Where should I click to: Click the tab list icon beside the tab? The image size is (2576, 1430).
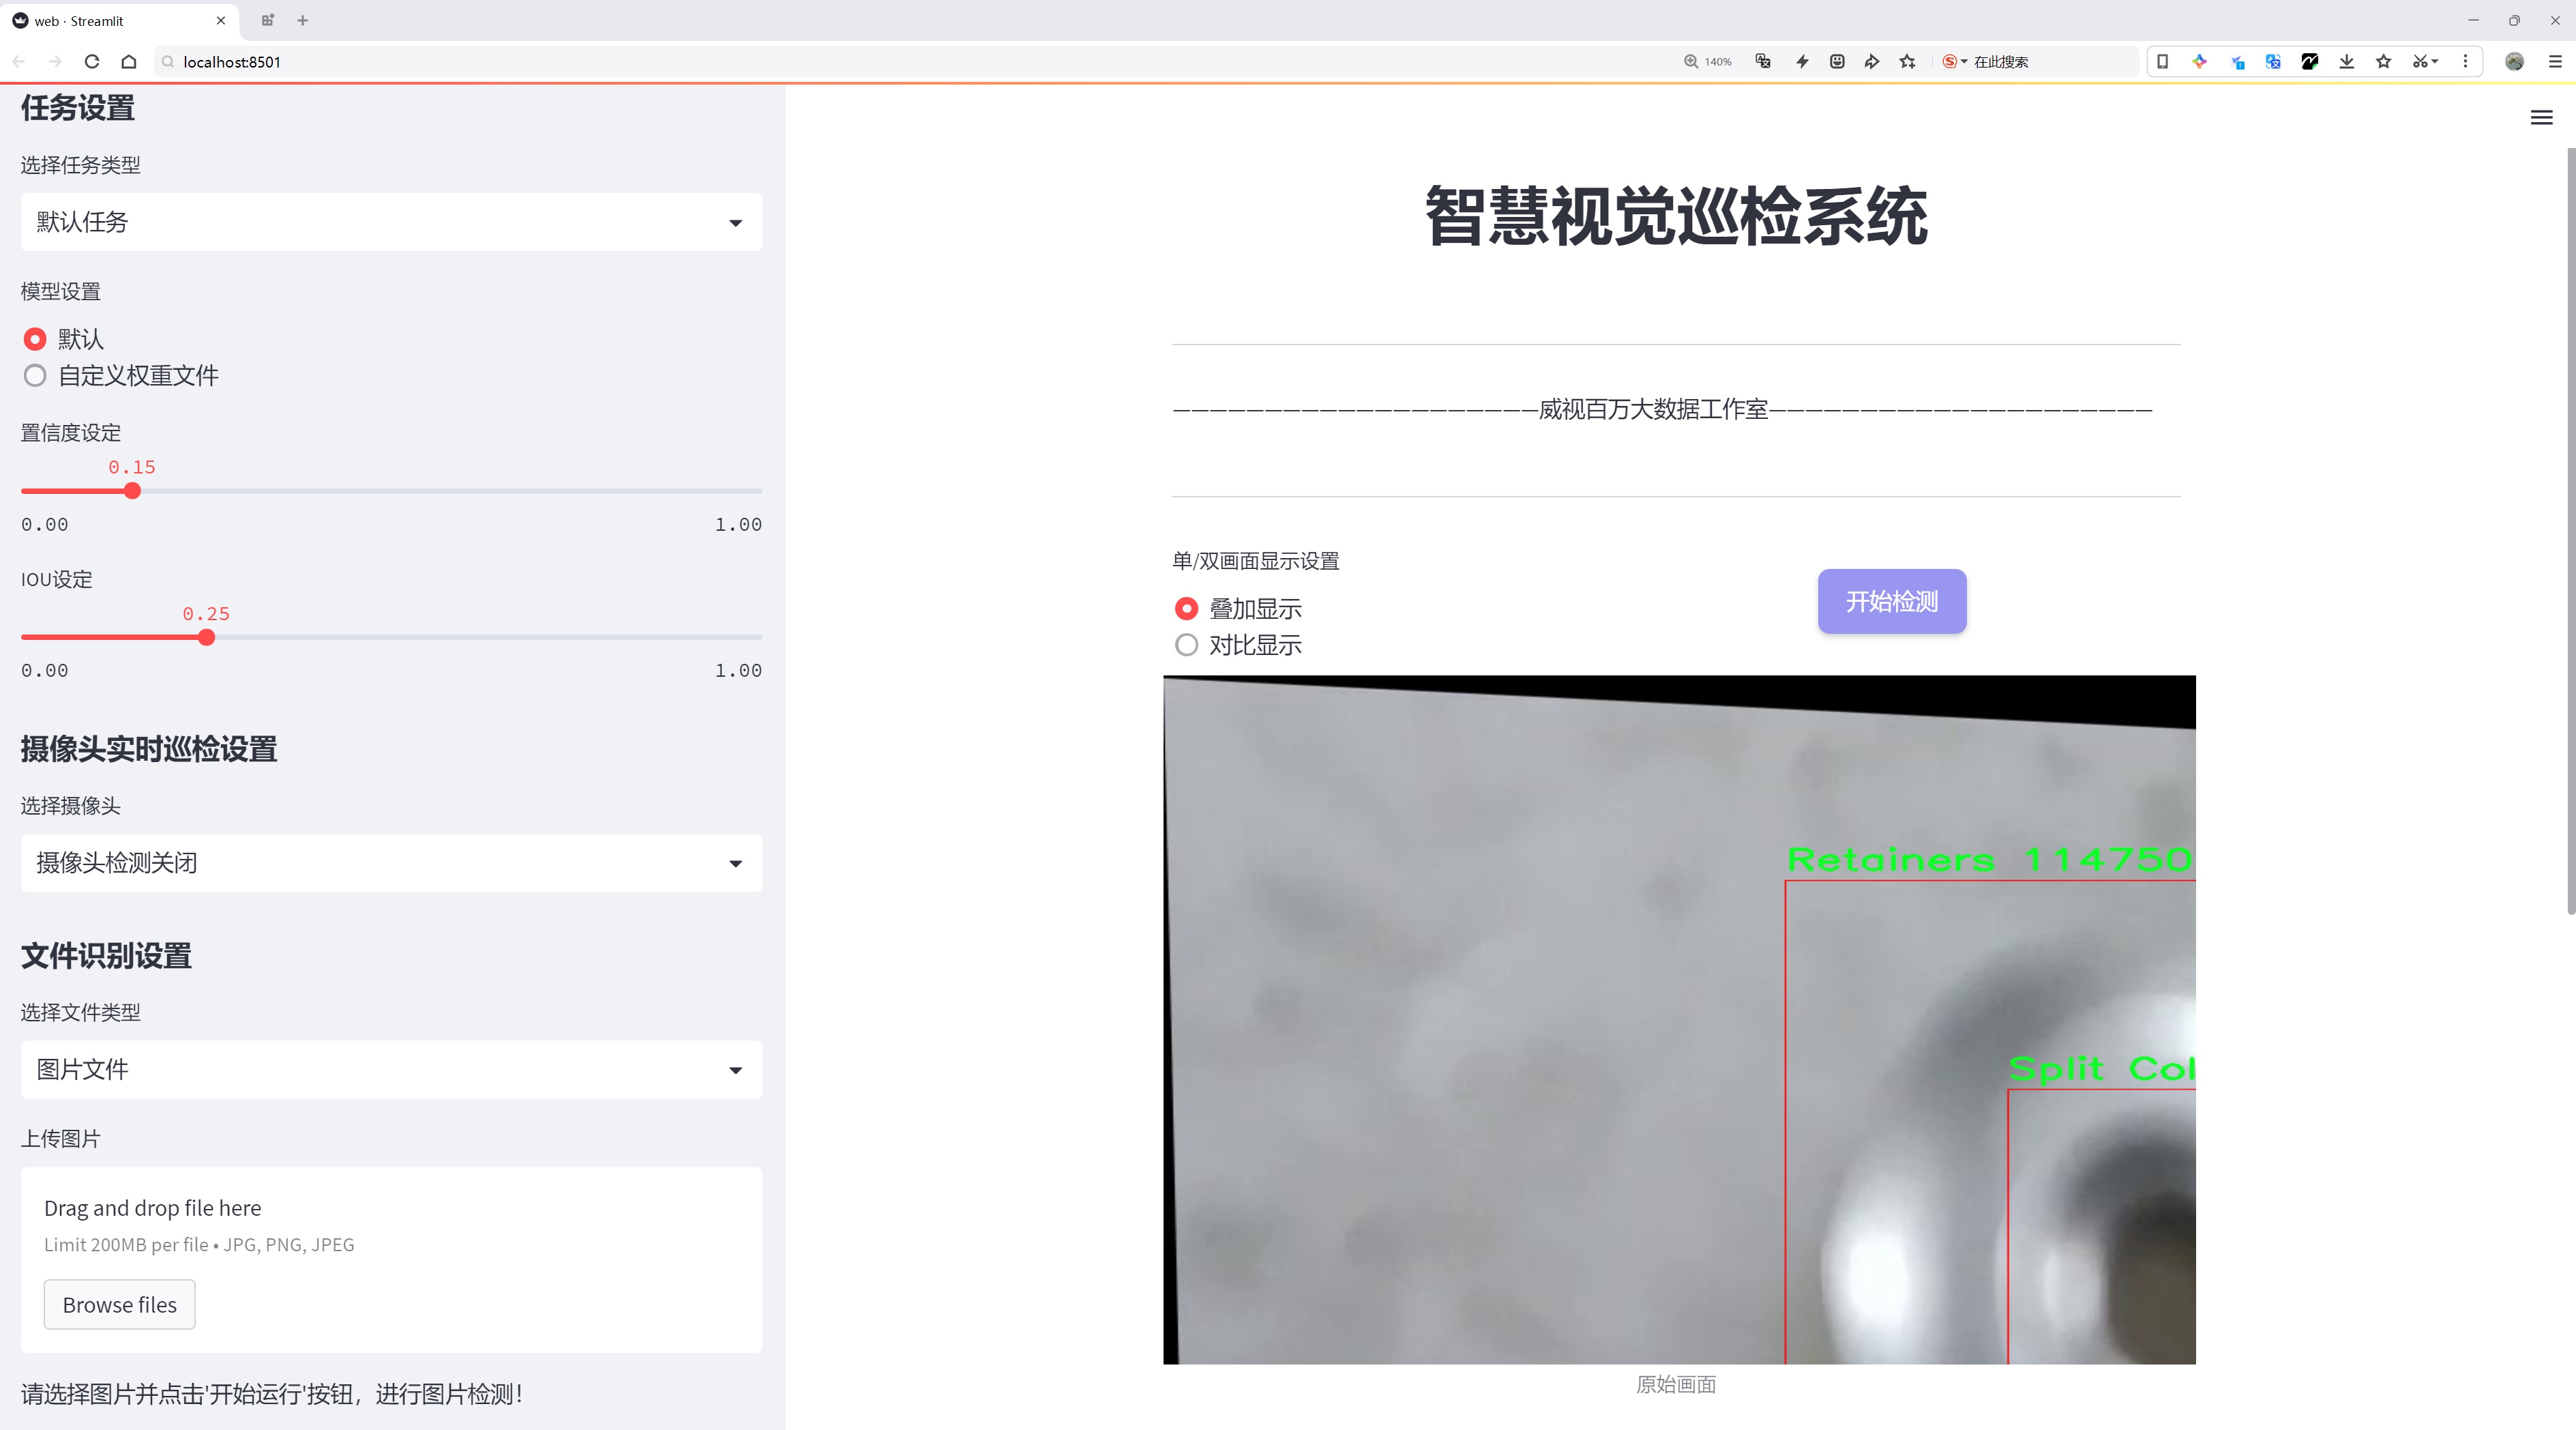(x=267, y=20)
